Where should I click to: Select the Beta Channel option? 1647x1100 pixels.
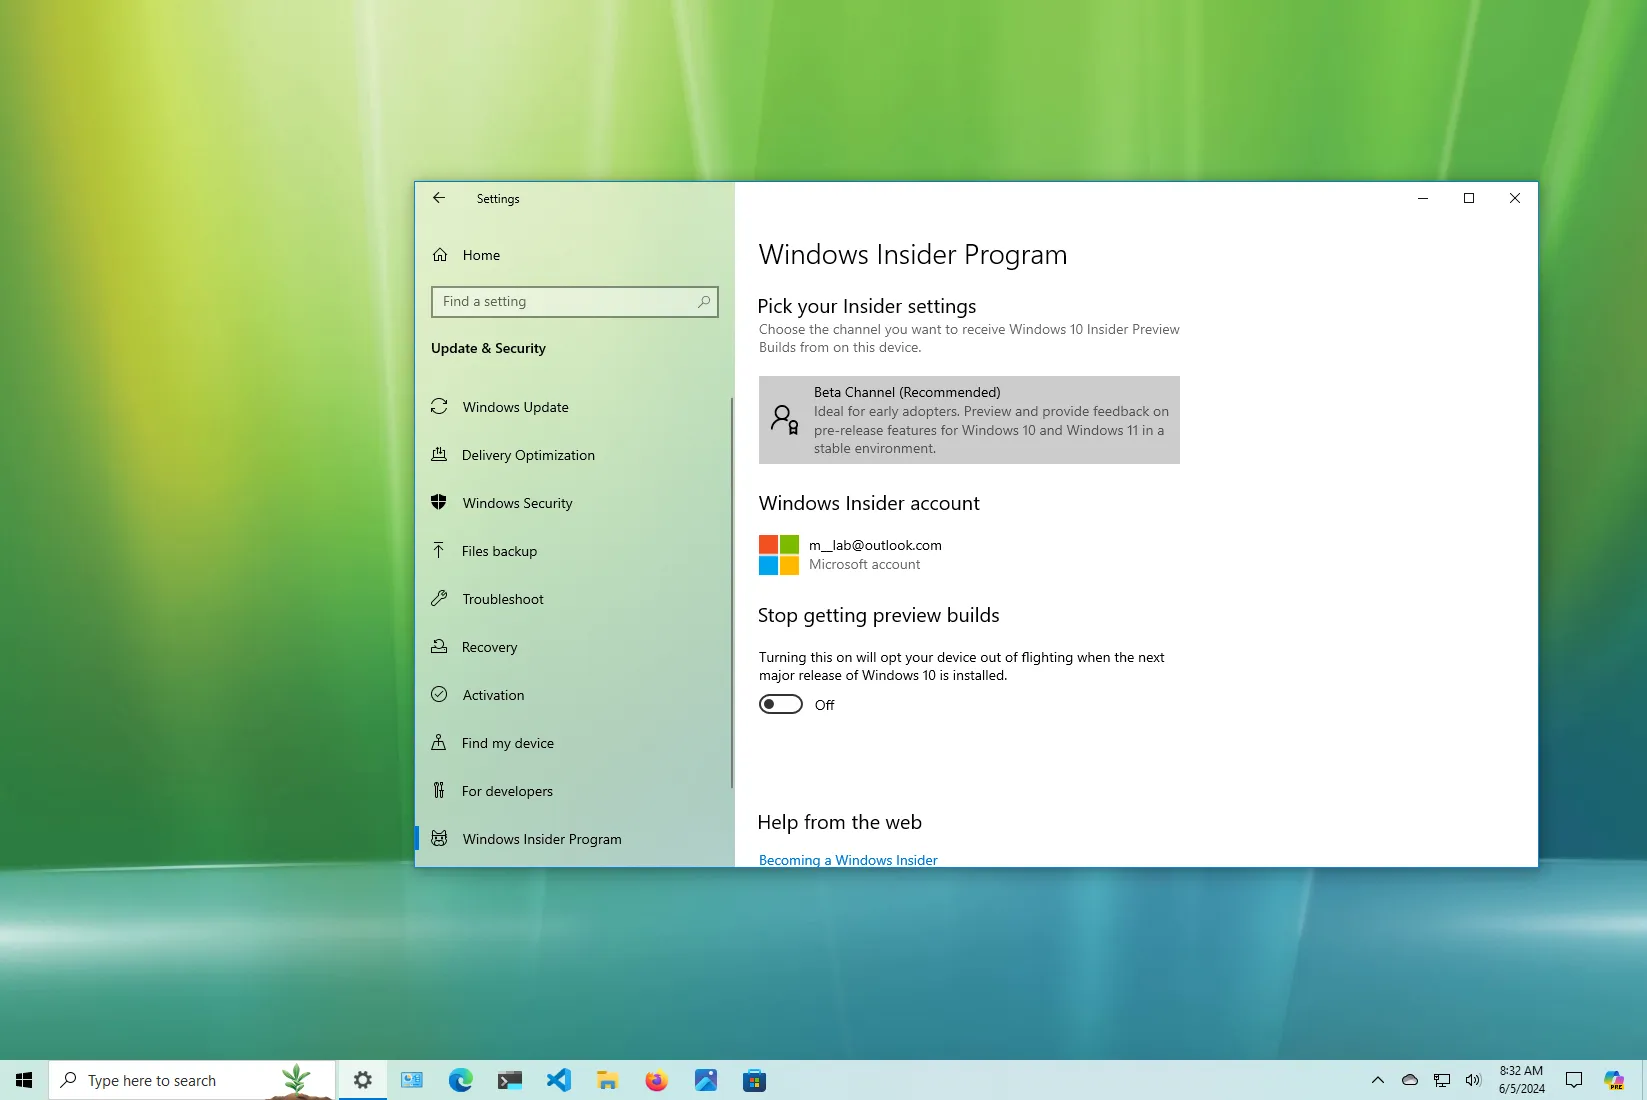click(968, 420)
